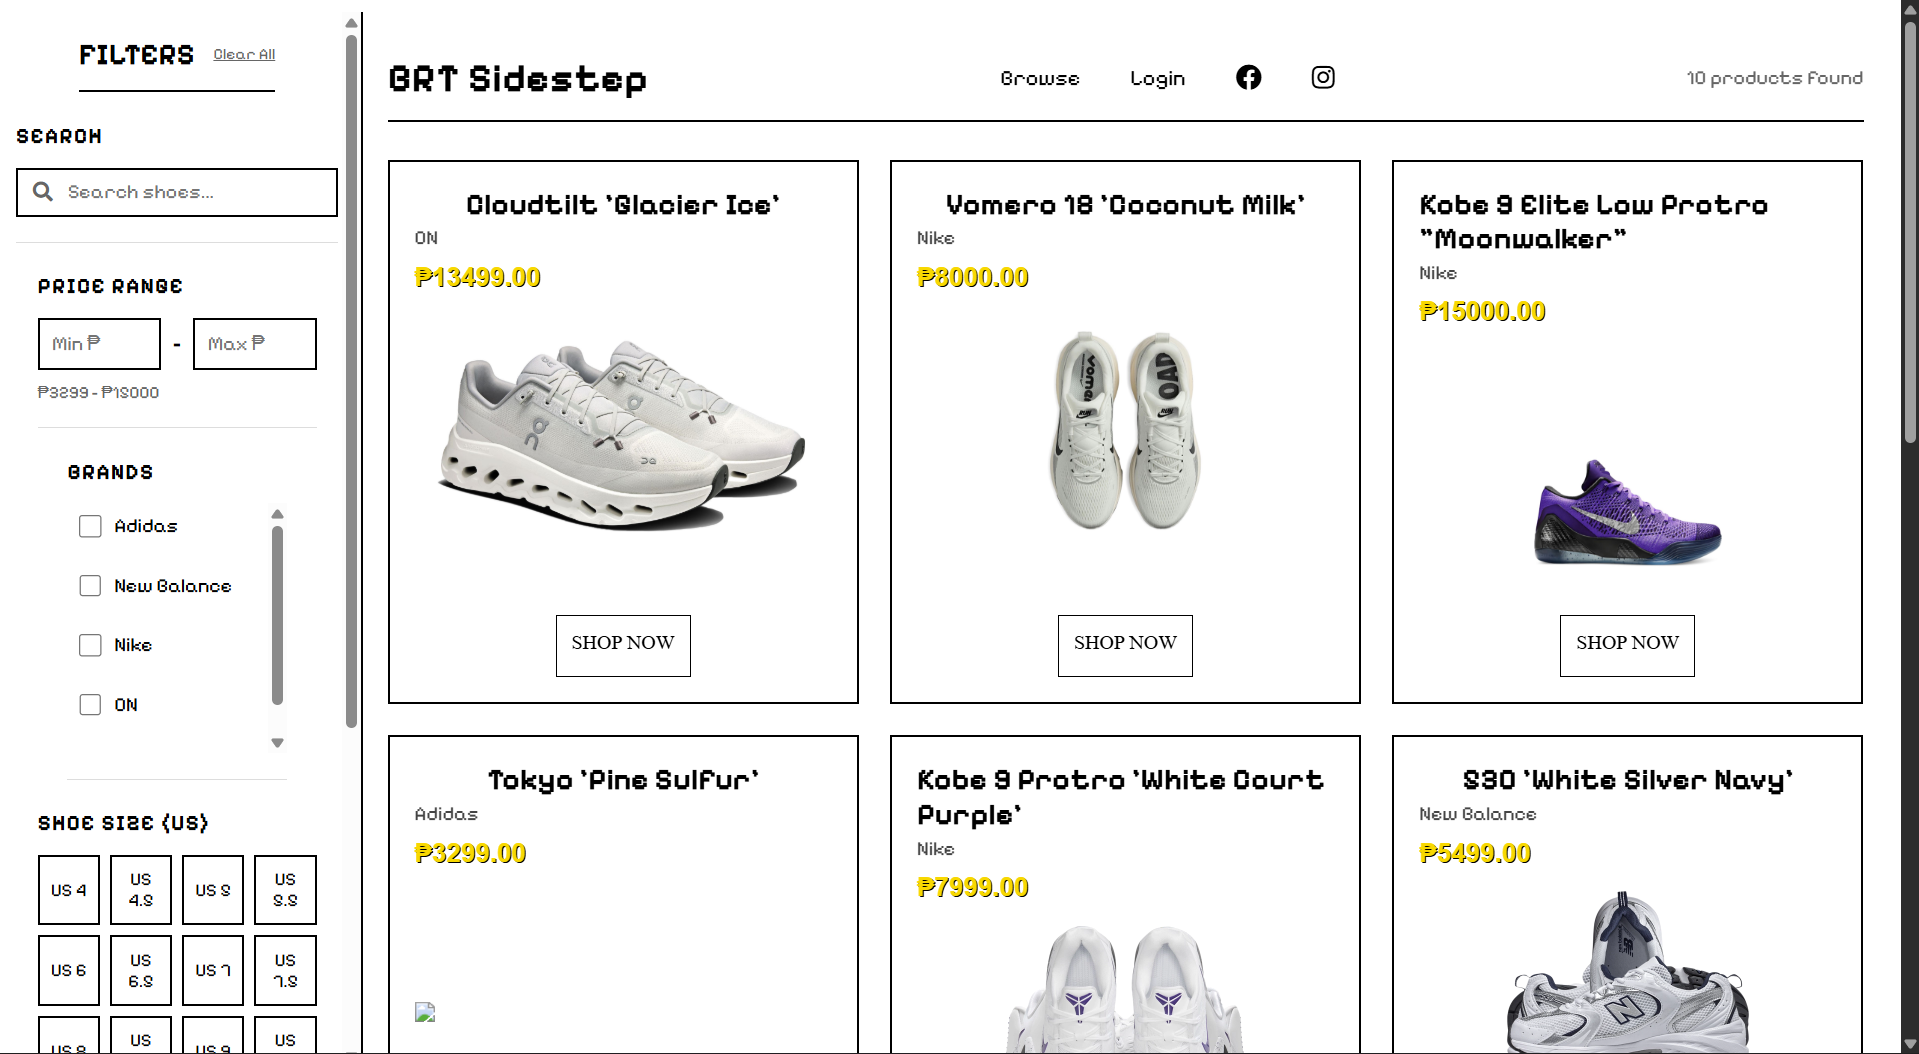Click Login in the top navigation
This screenshot has height=1054, width=1919.
(x=1157, y=78)
